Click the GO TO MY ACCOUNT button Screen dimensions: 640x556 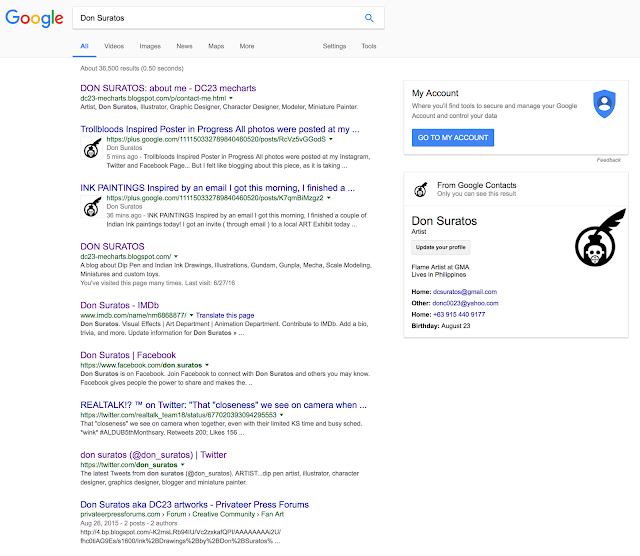tap(453, 138)
